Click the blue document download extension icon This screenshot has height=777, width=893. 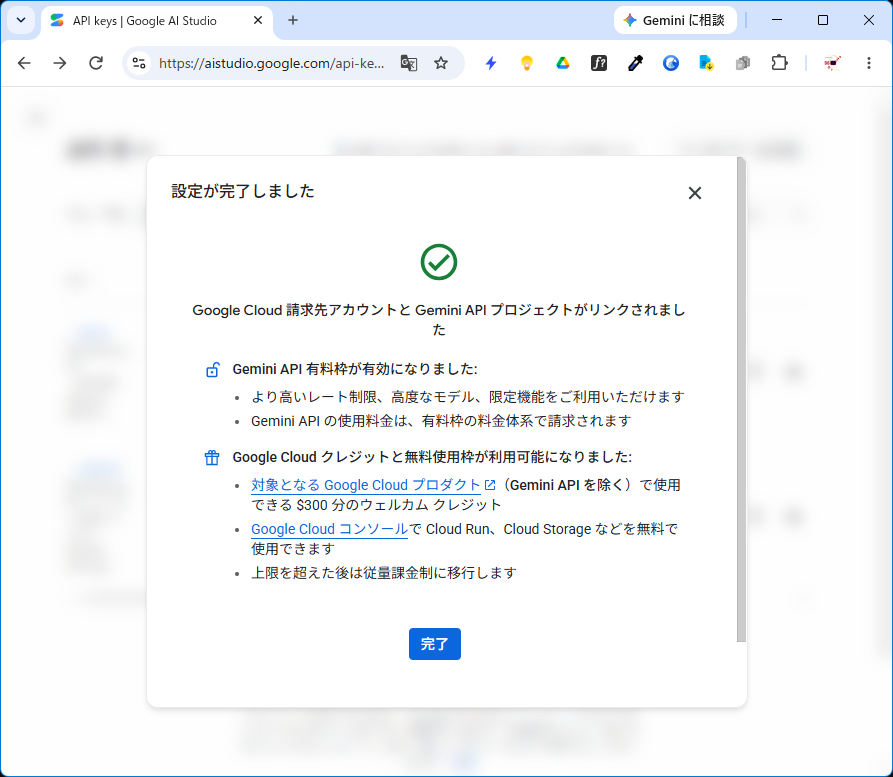706,63
